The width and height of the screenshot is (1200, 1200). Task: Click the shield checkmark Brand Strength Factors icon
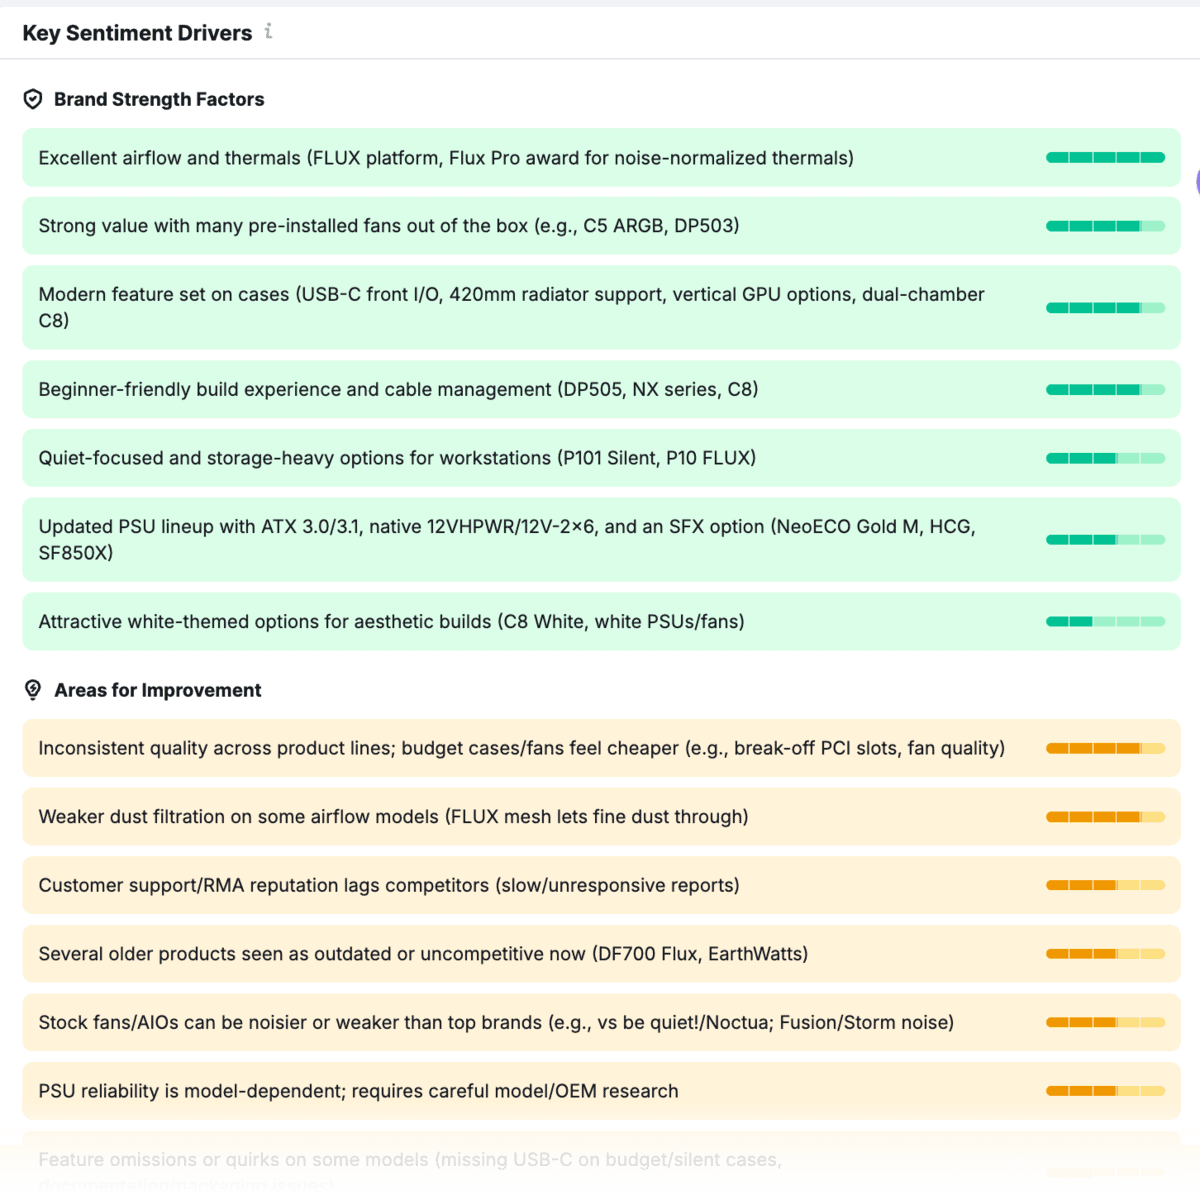(32, 99)
